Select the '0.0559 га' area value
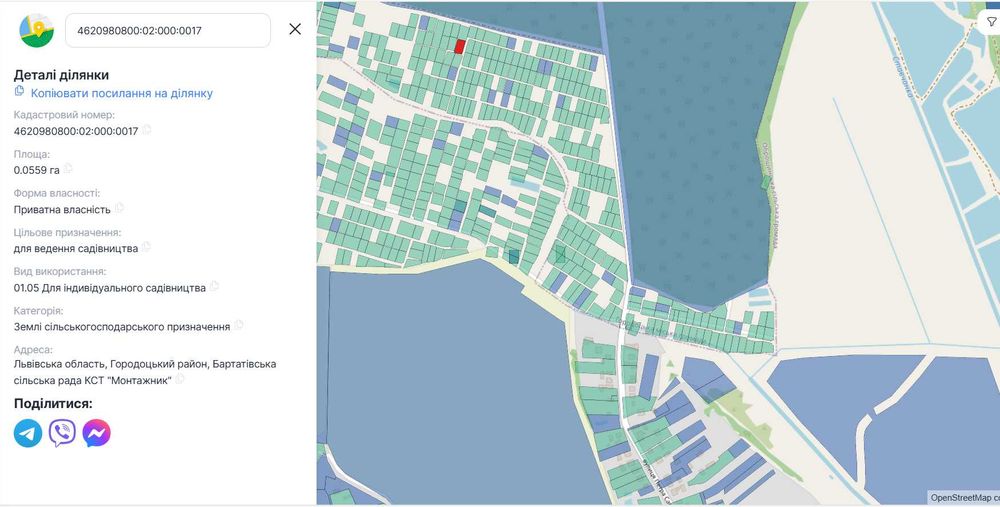Viewport: 1000px width, 507px height. [36, 170]
